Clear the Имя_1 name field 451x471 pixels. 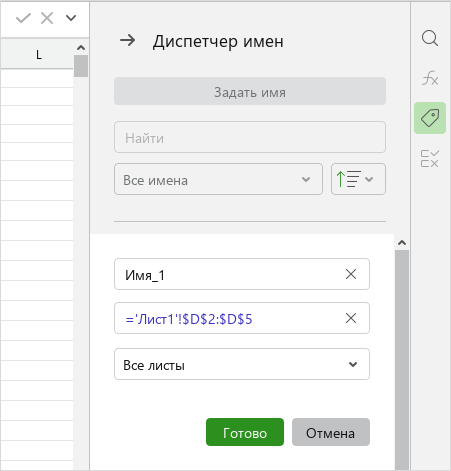(351, 274)
